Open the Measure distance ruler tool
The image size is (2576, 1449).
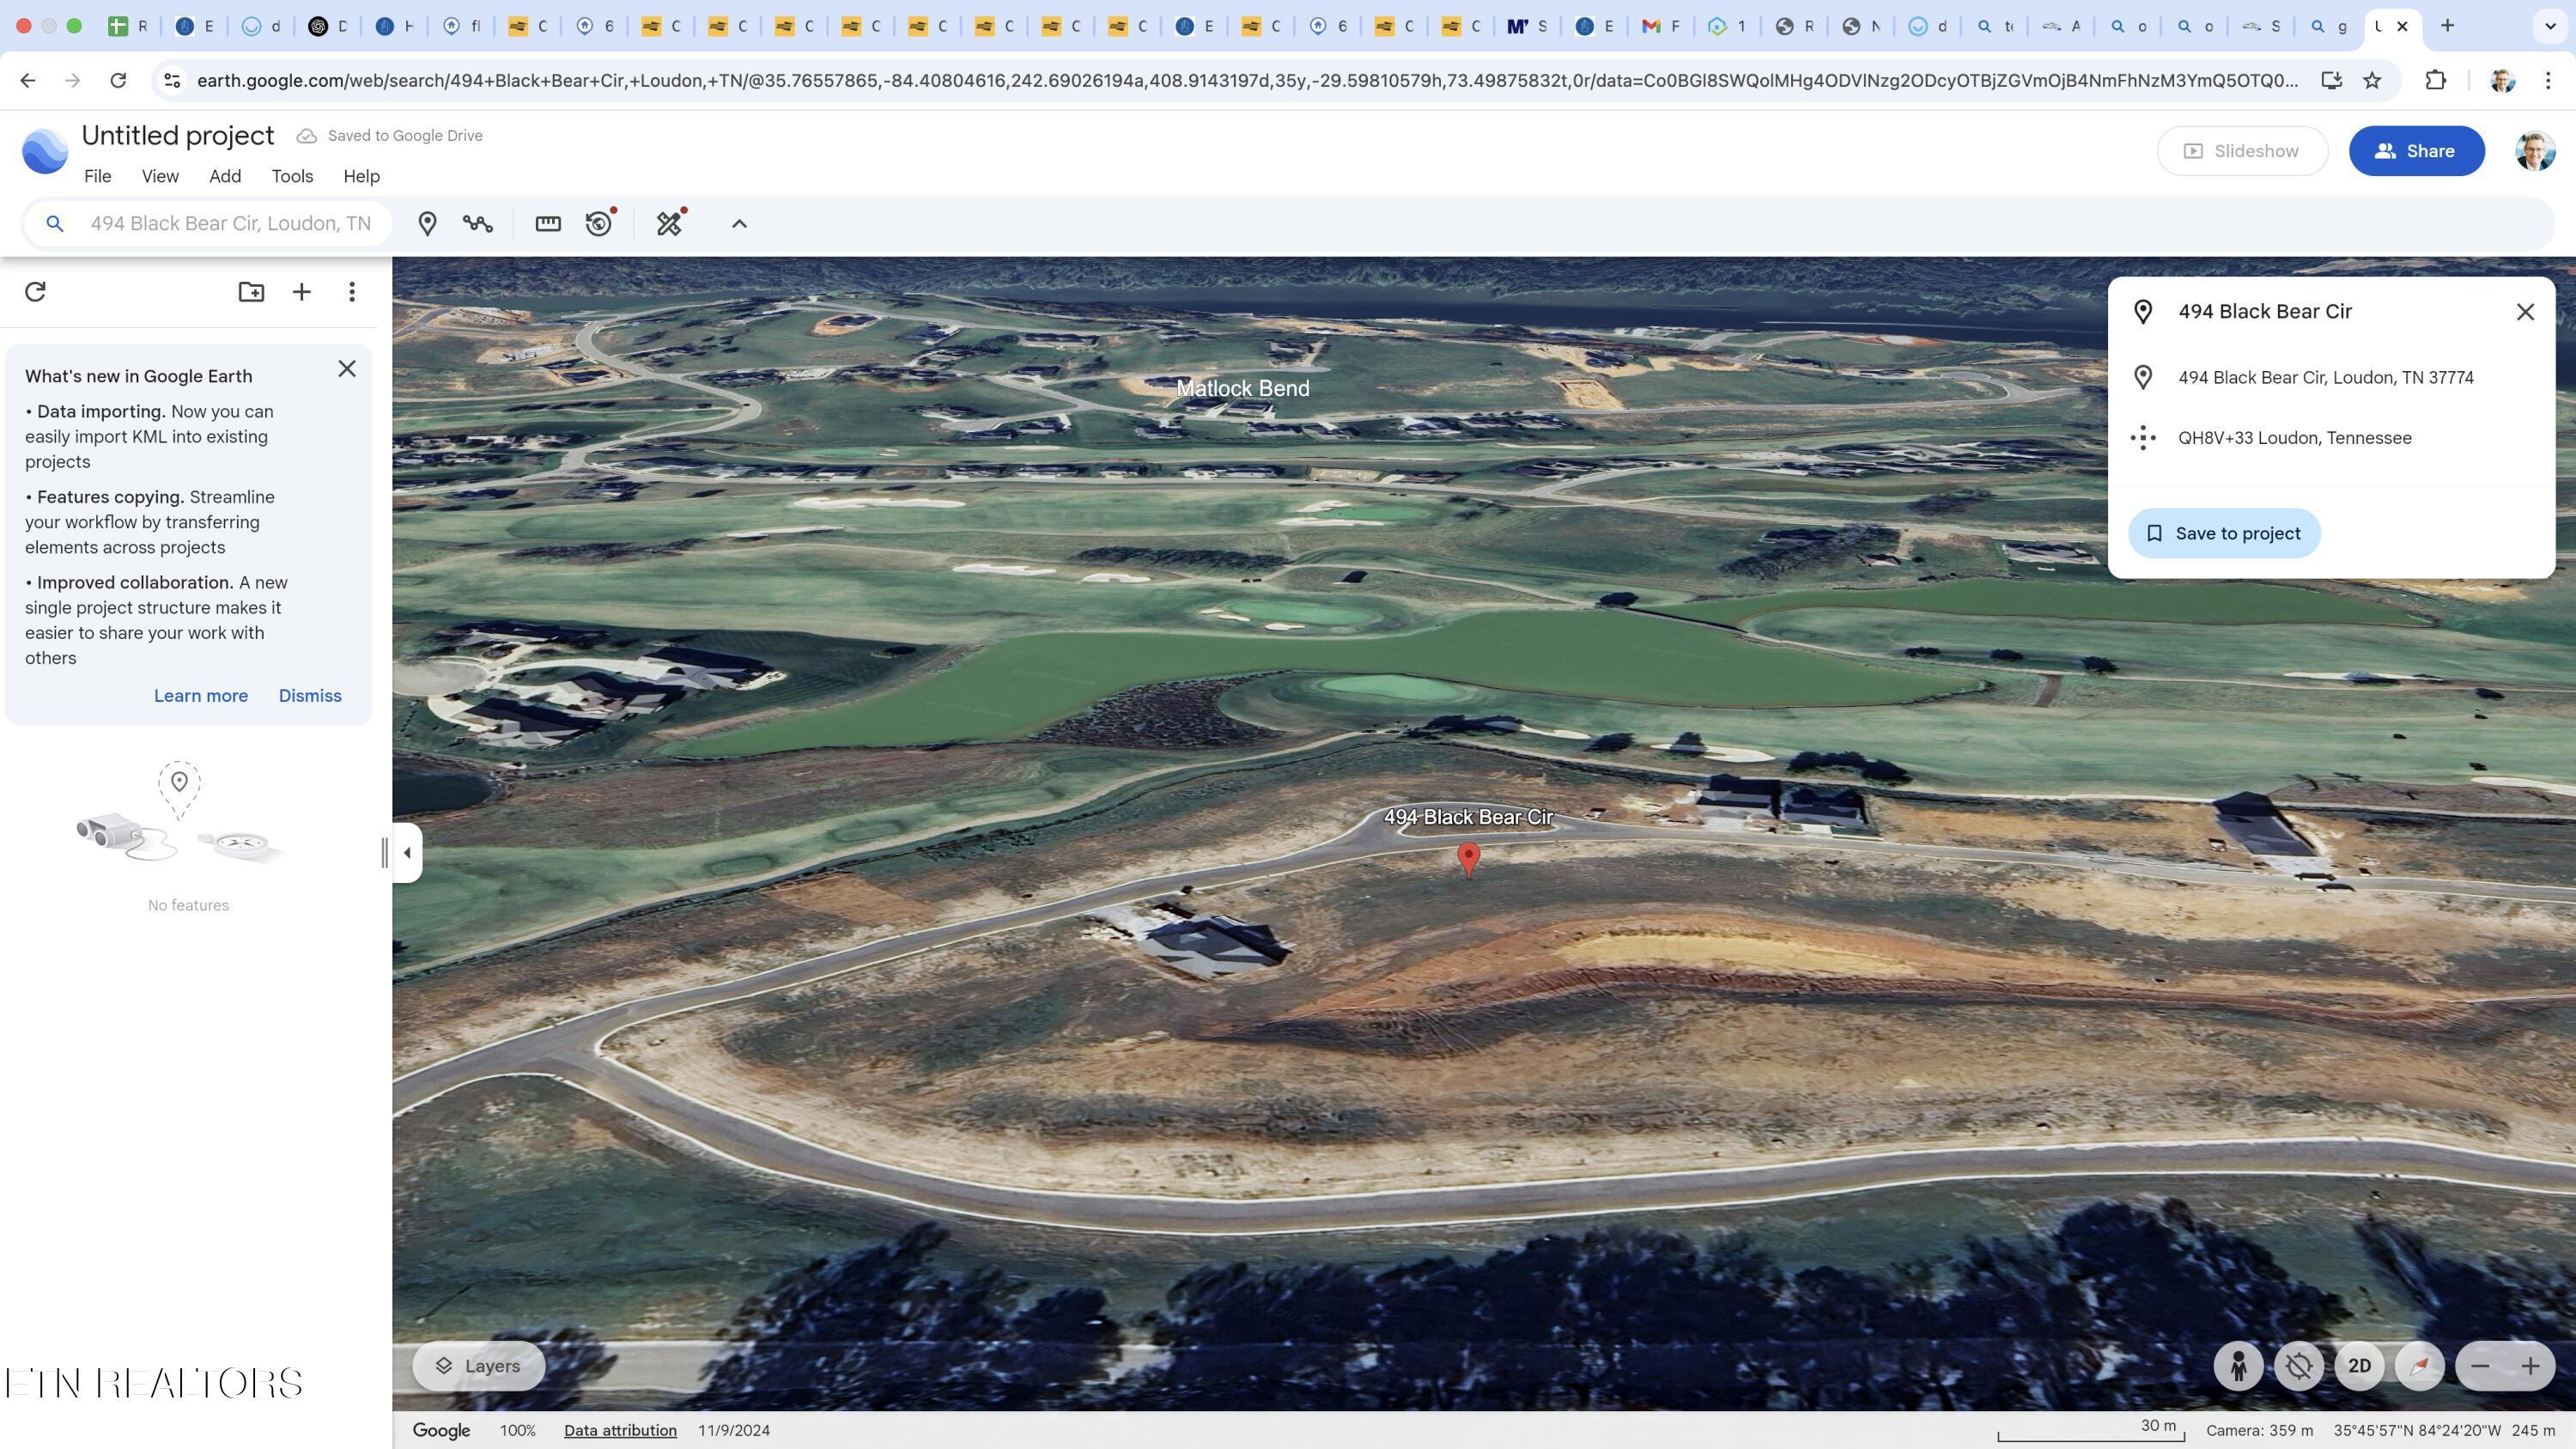point(548,224)
